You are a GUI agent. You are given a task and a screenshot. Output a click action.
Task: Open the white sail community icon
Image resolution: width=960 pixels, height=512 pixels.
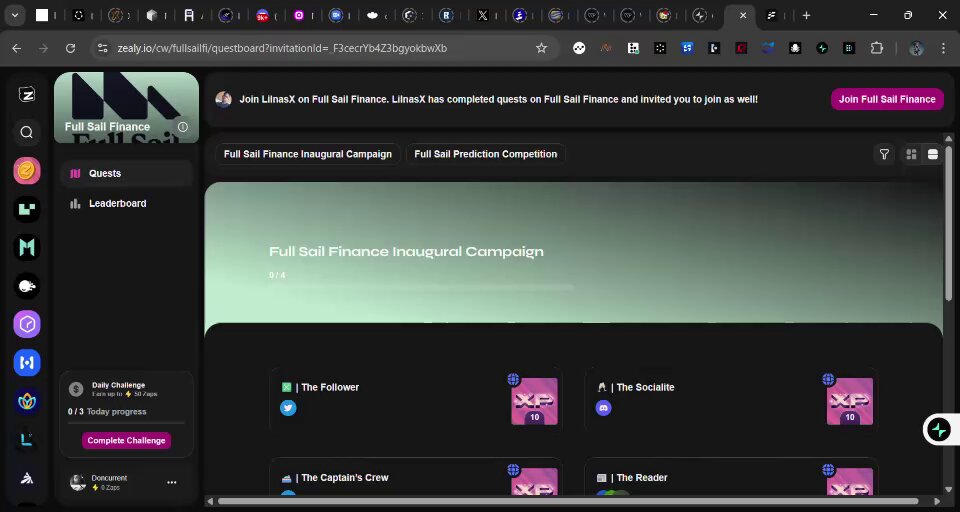[27, 478]
